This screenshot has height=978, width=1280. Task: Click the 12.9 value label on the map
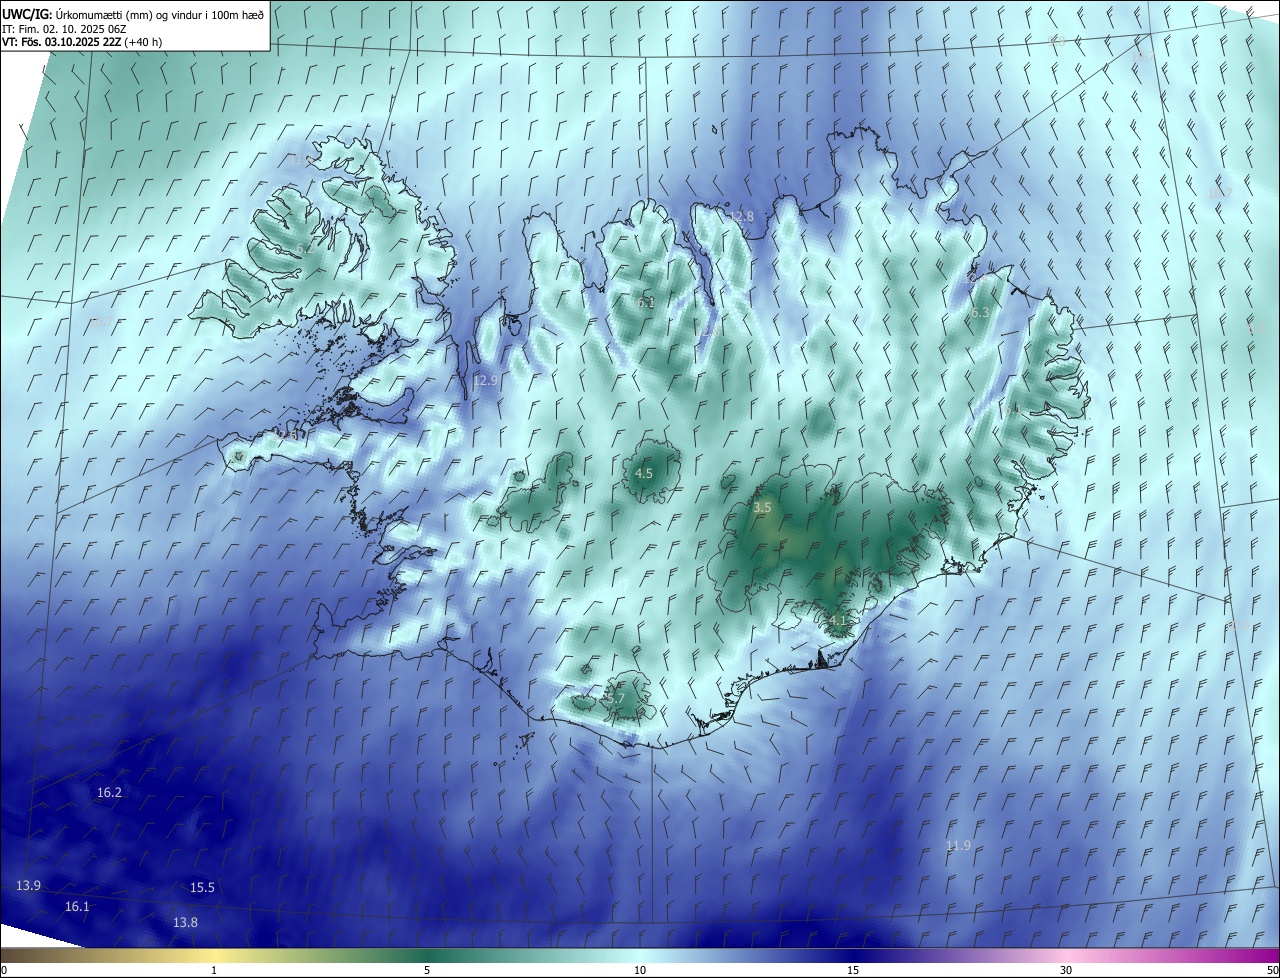tap(484, 381)
